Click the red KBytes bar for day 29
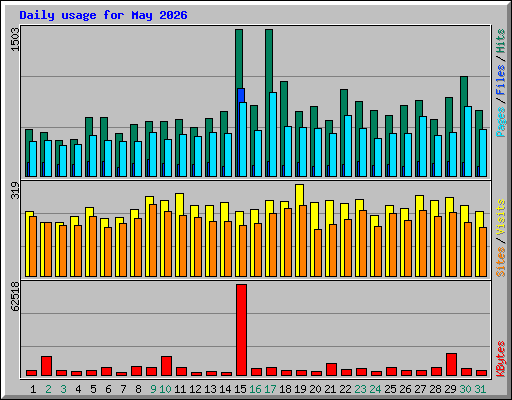This screenshot has width=512, height=400. coord(451,364)
